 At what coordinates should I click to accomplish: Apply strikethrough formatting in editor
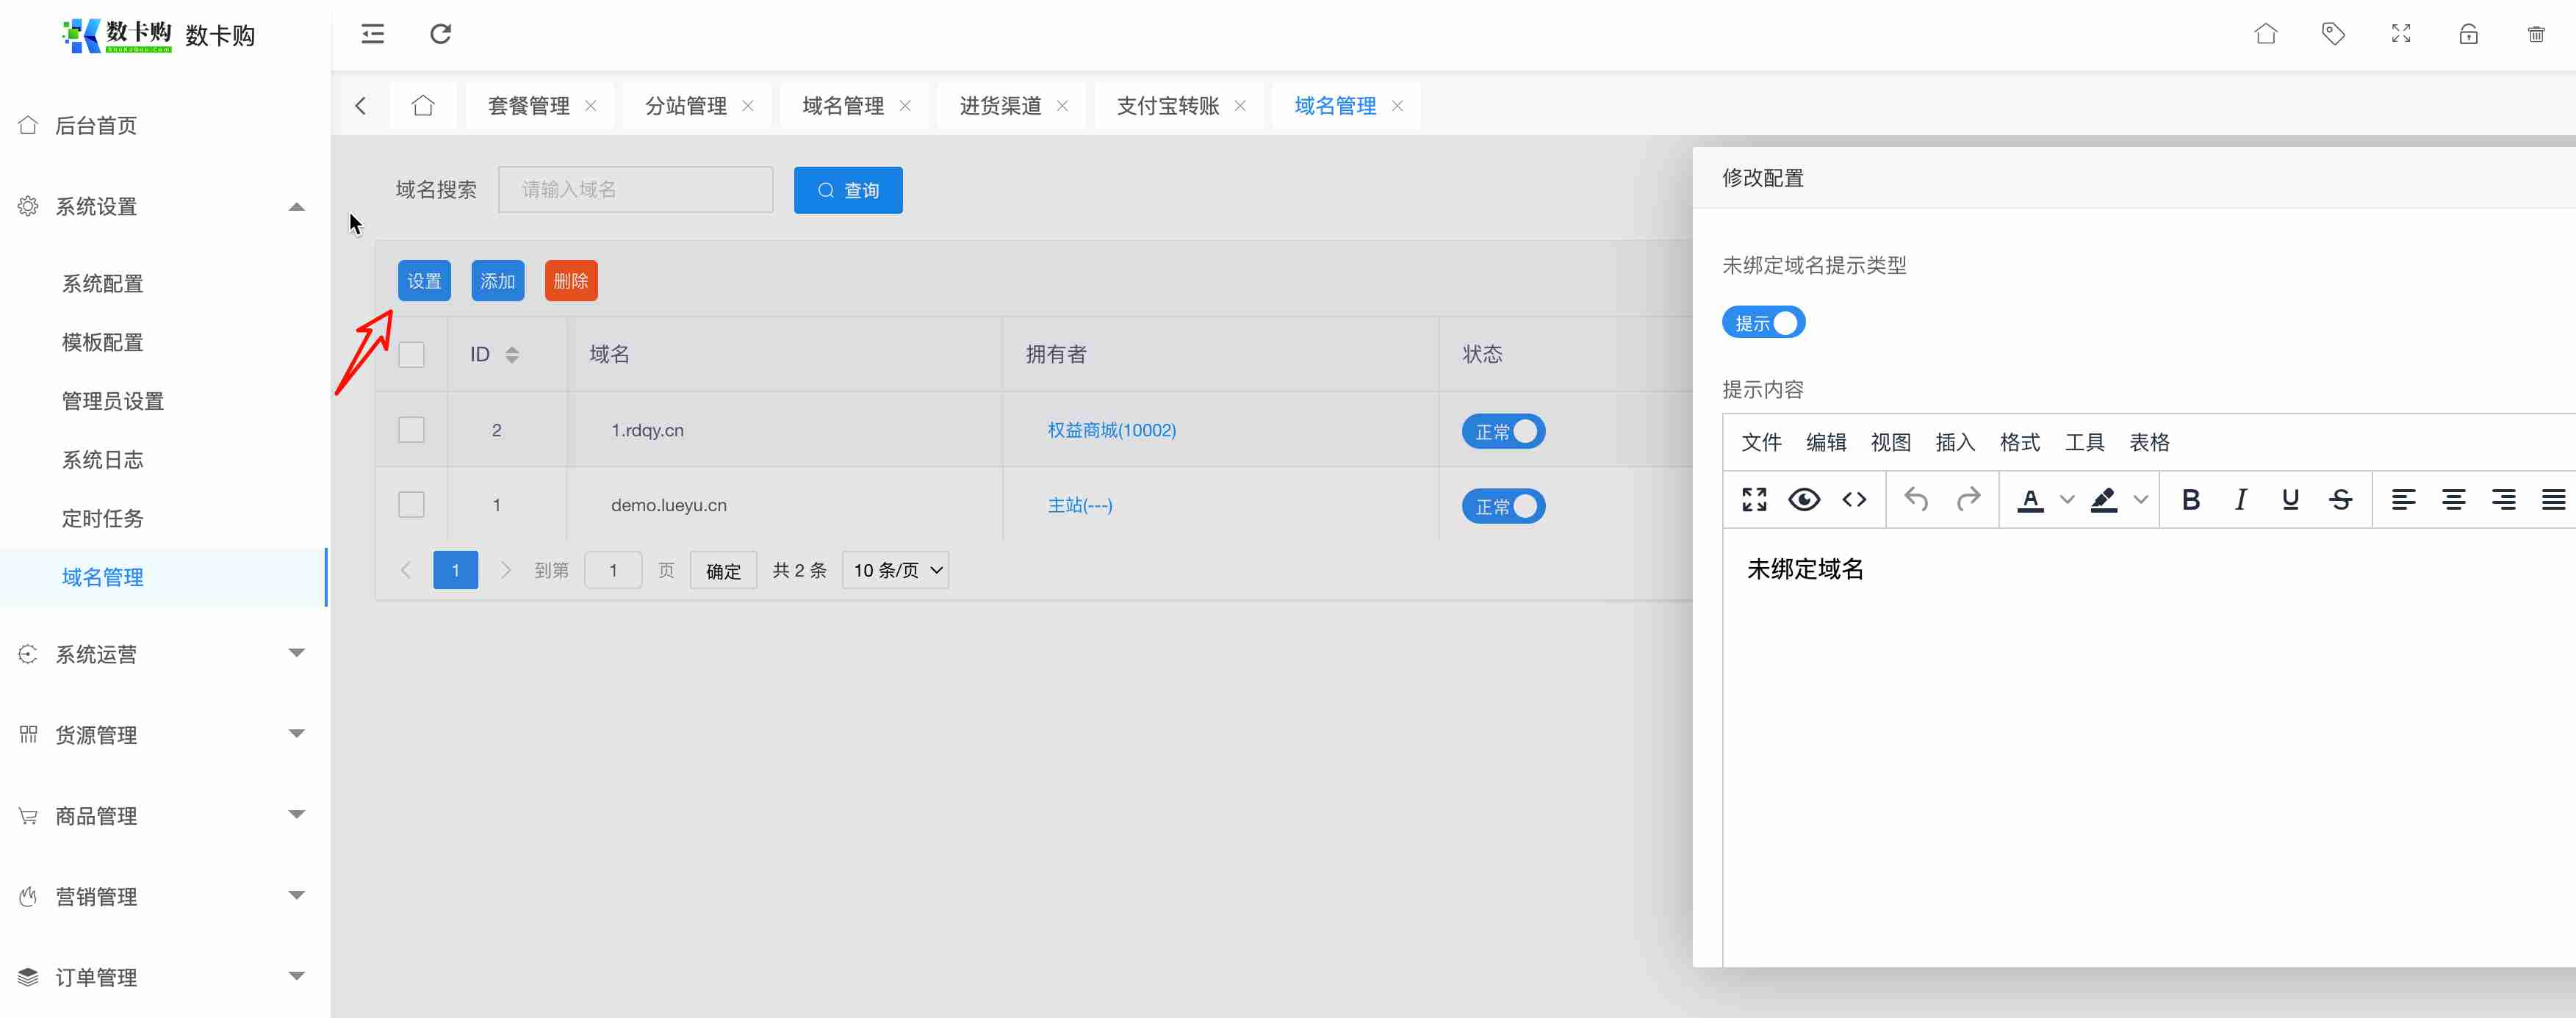click(x=2340, y=499)
